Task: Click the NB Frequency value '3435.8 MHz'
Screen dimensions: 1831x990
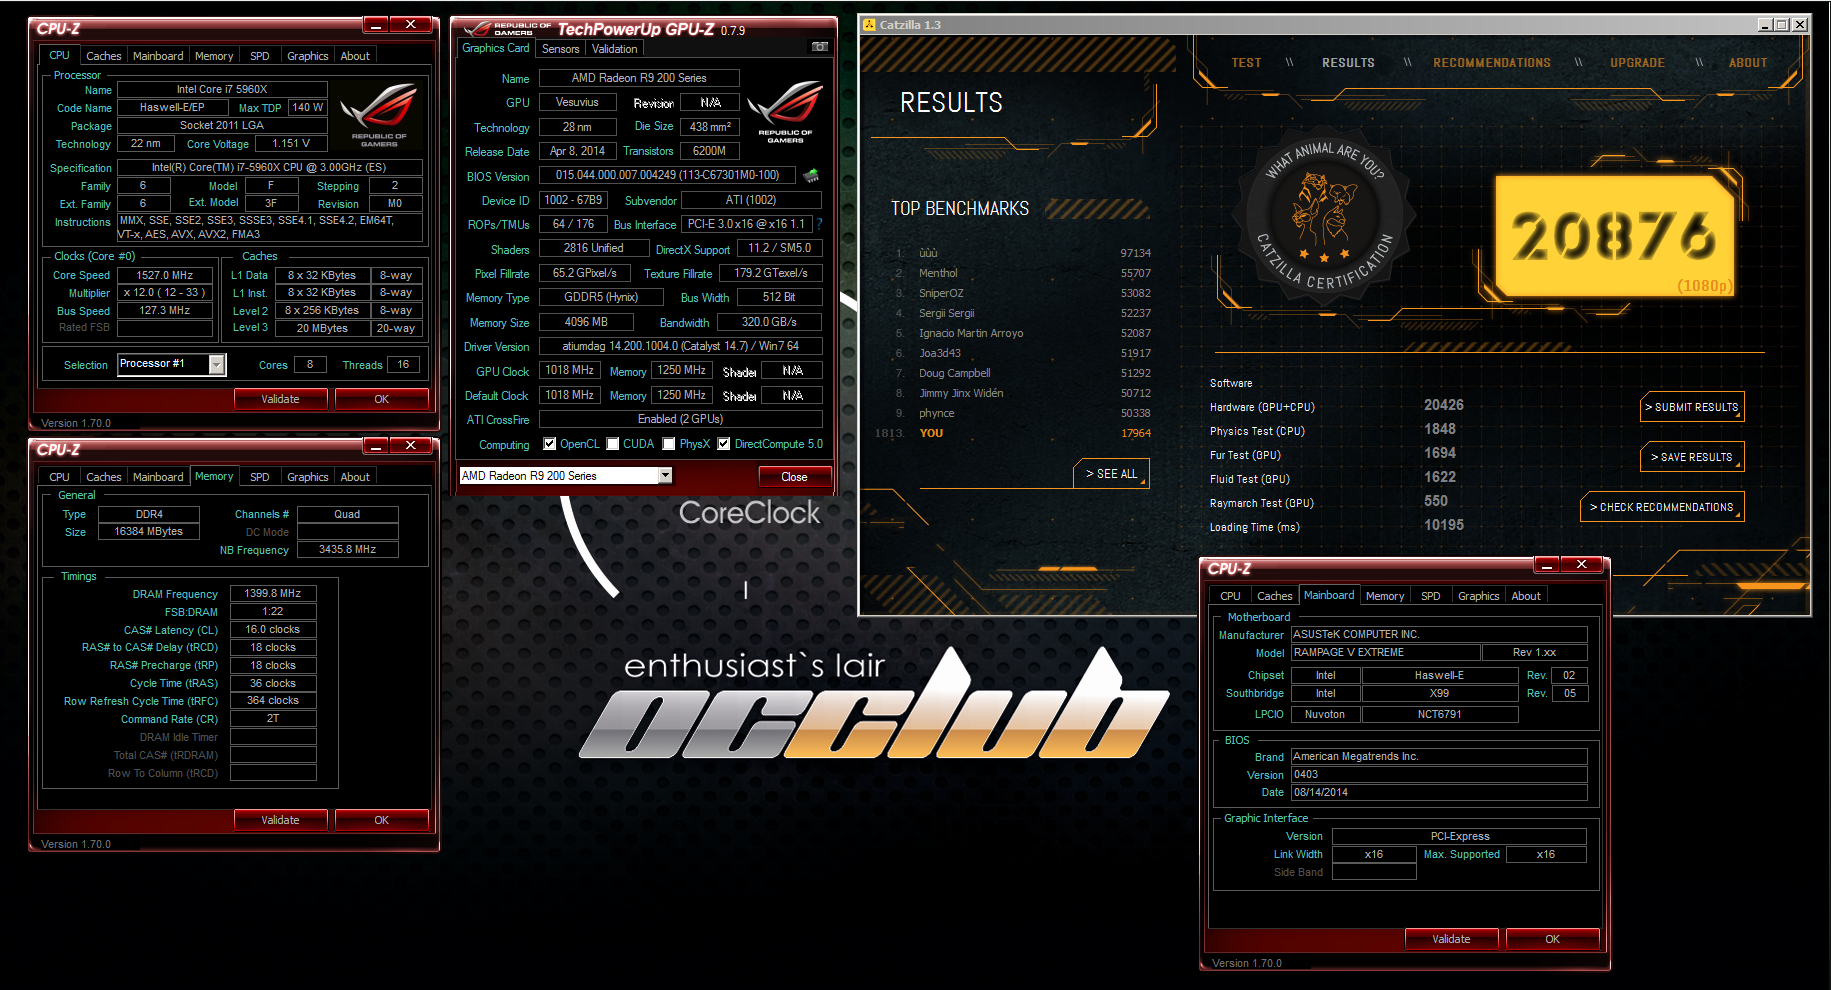Action: pos(347,549)
